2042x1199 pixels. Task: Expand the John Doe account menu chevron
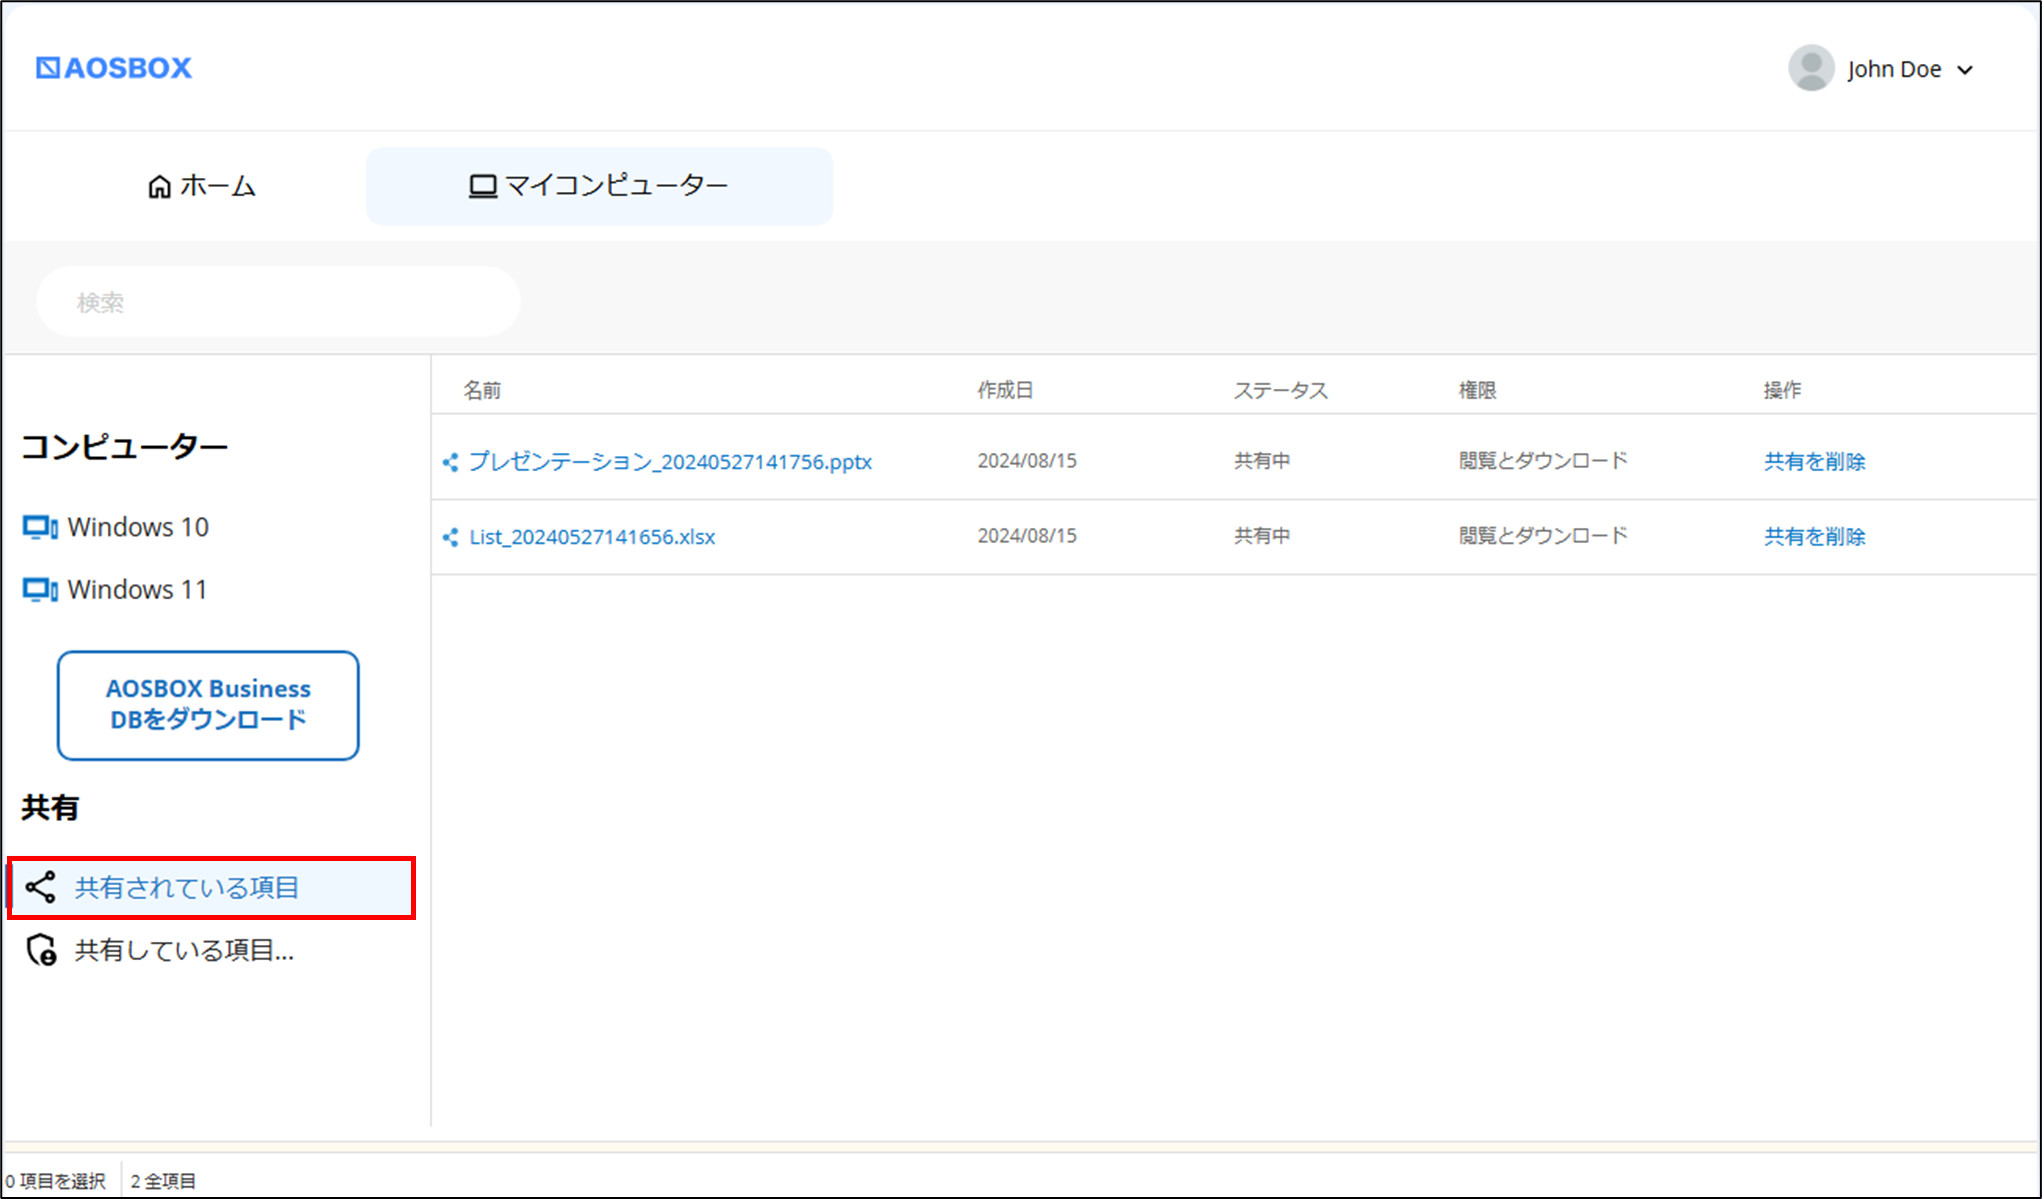(1965, 70)
